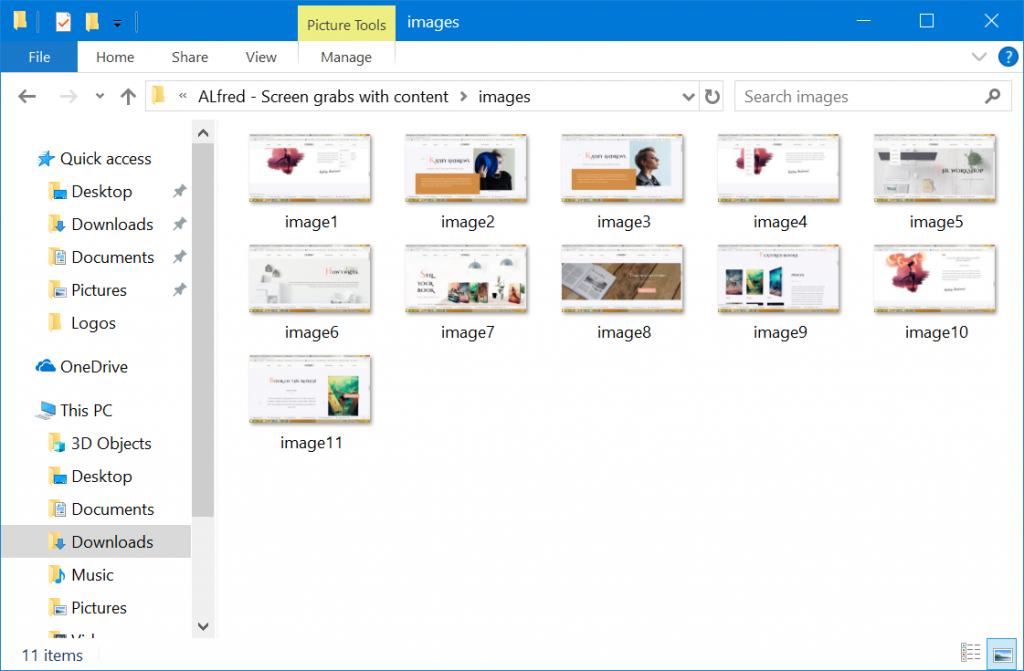This screenshot has height=671, width=1024.
Task: Click the Back navigation arrow
Action: click(26, 95)
